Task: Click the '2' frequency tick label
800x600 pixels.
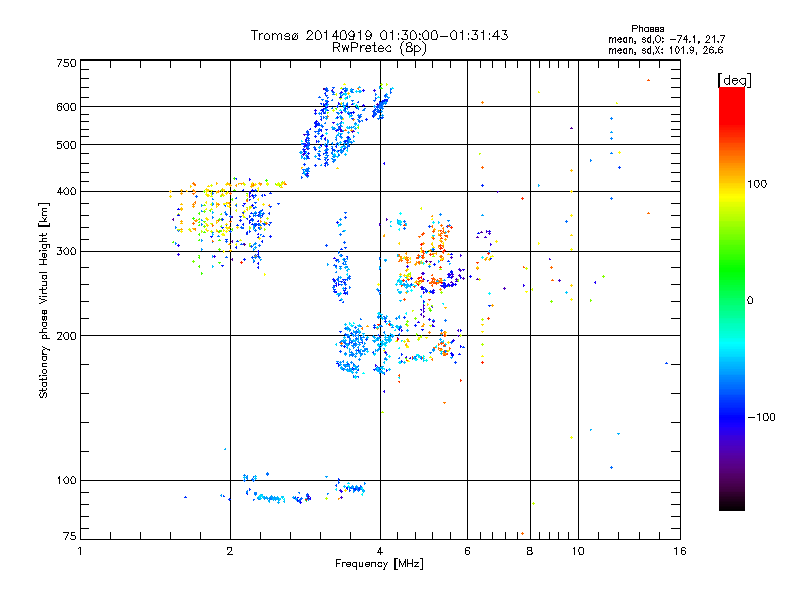Action: 230,551
